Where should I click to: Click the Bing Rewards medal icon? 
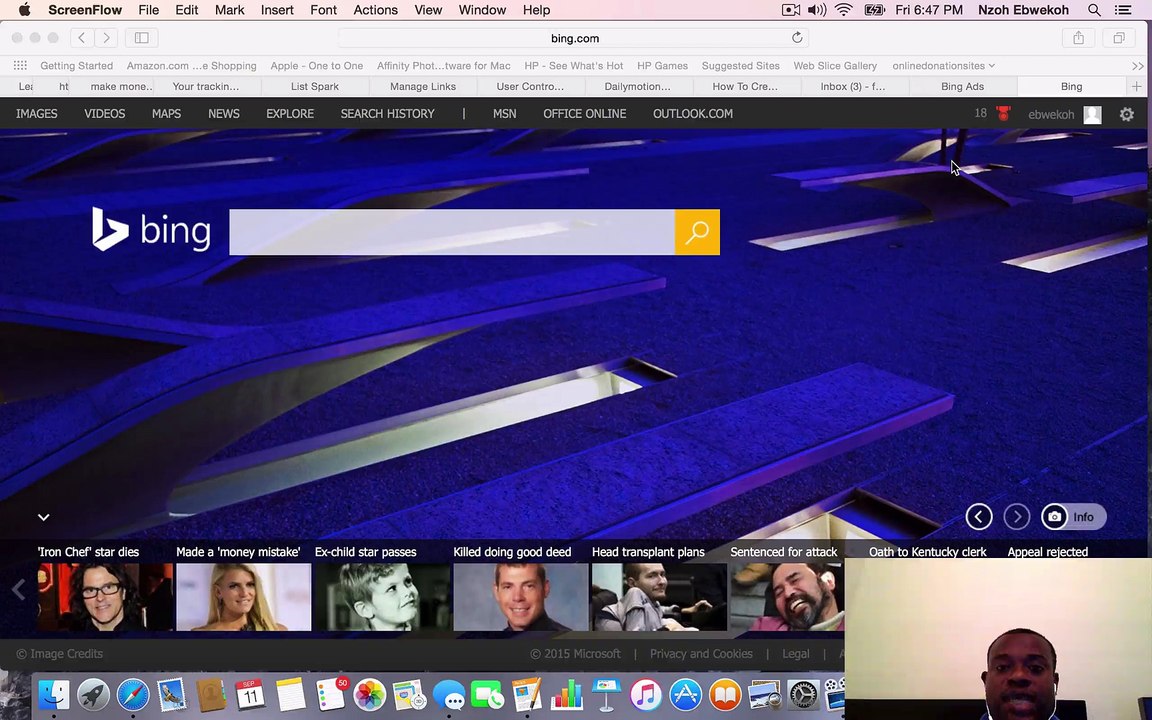pyautogui.click(x=1004, y=114)
